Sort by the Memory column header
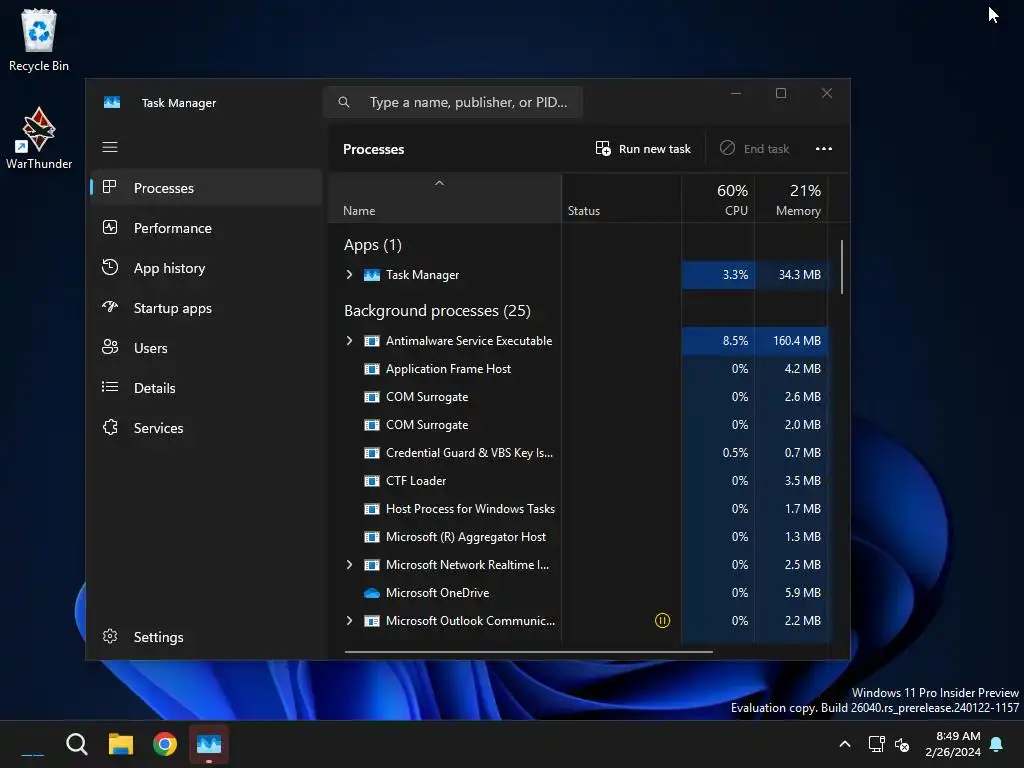Screen dimensions: 1024x768 (791, 199)
